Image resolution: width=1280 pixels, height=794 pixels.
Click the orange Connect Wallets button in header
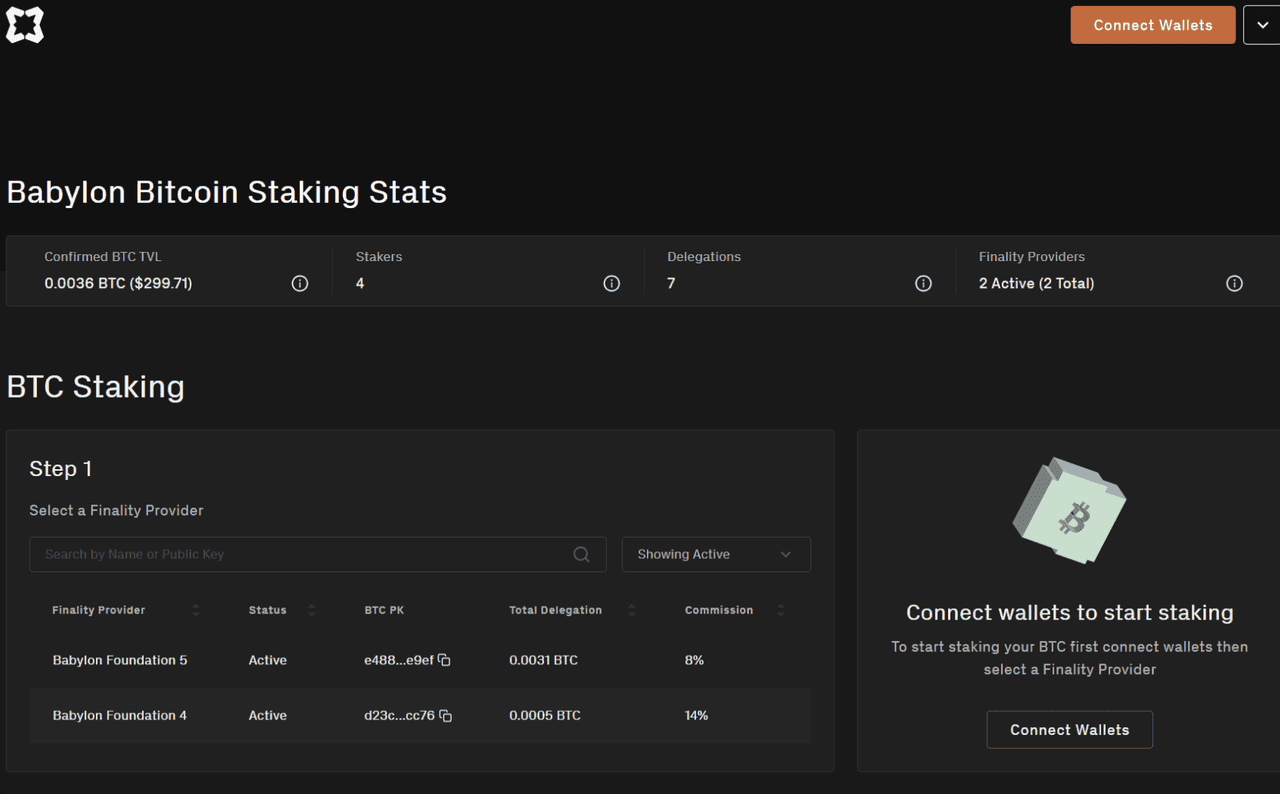(x=1153, y=25)
